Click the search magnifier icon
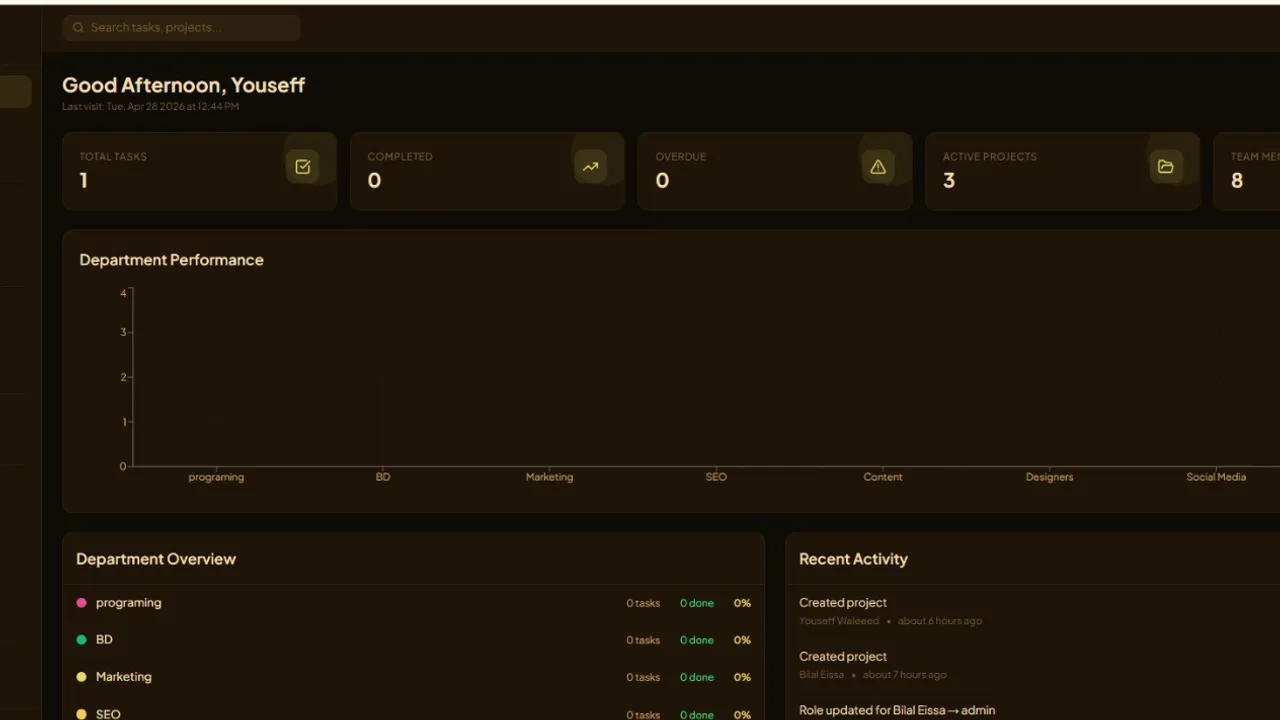The image size is (1280, 720). [x=78, y=28]
